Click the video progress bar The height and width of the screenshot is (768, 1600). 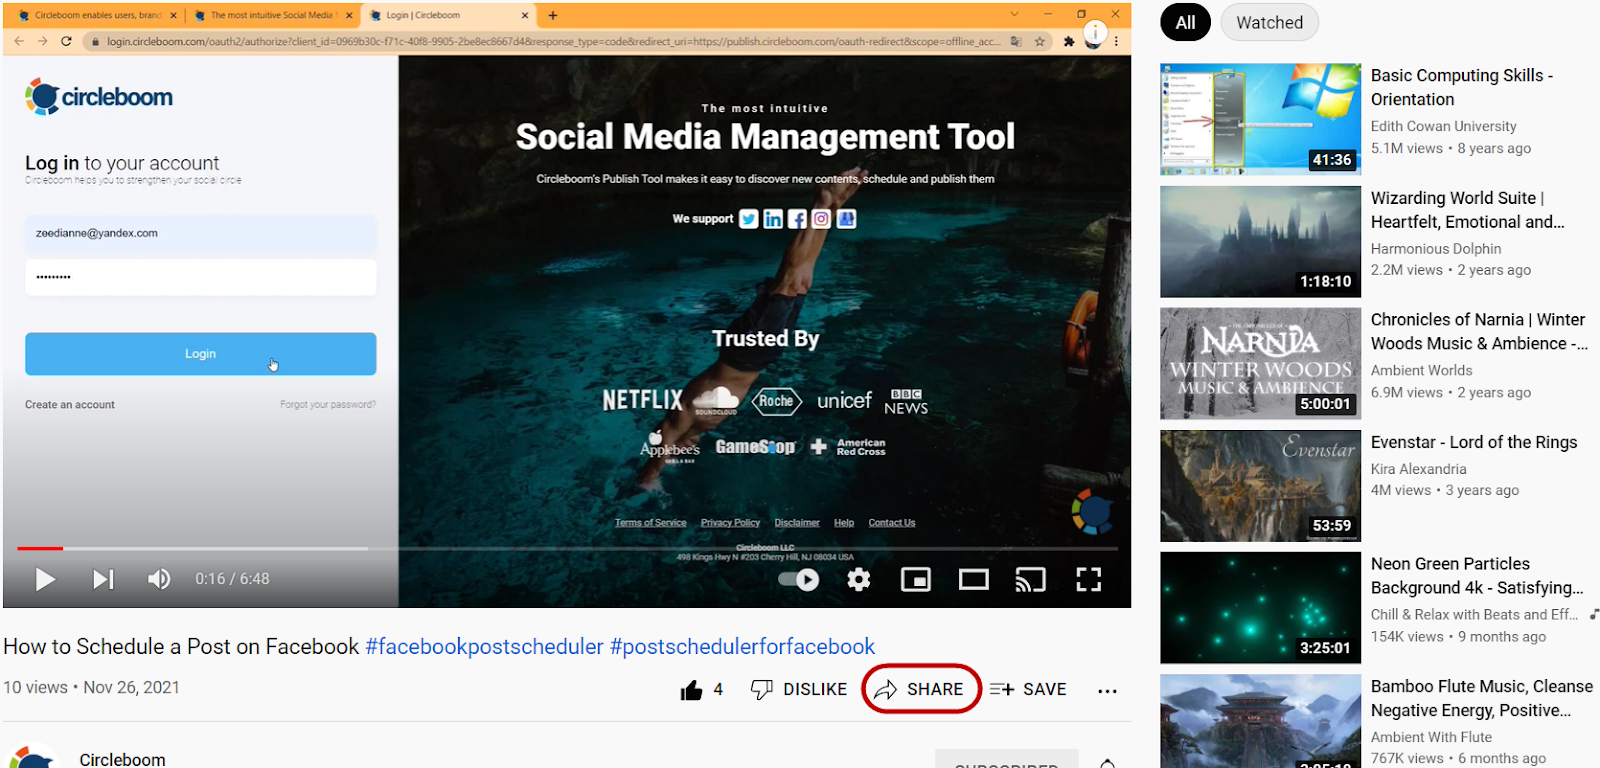(x=567, y=548)
